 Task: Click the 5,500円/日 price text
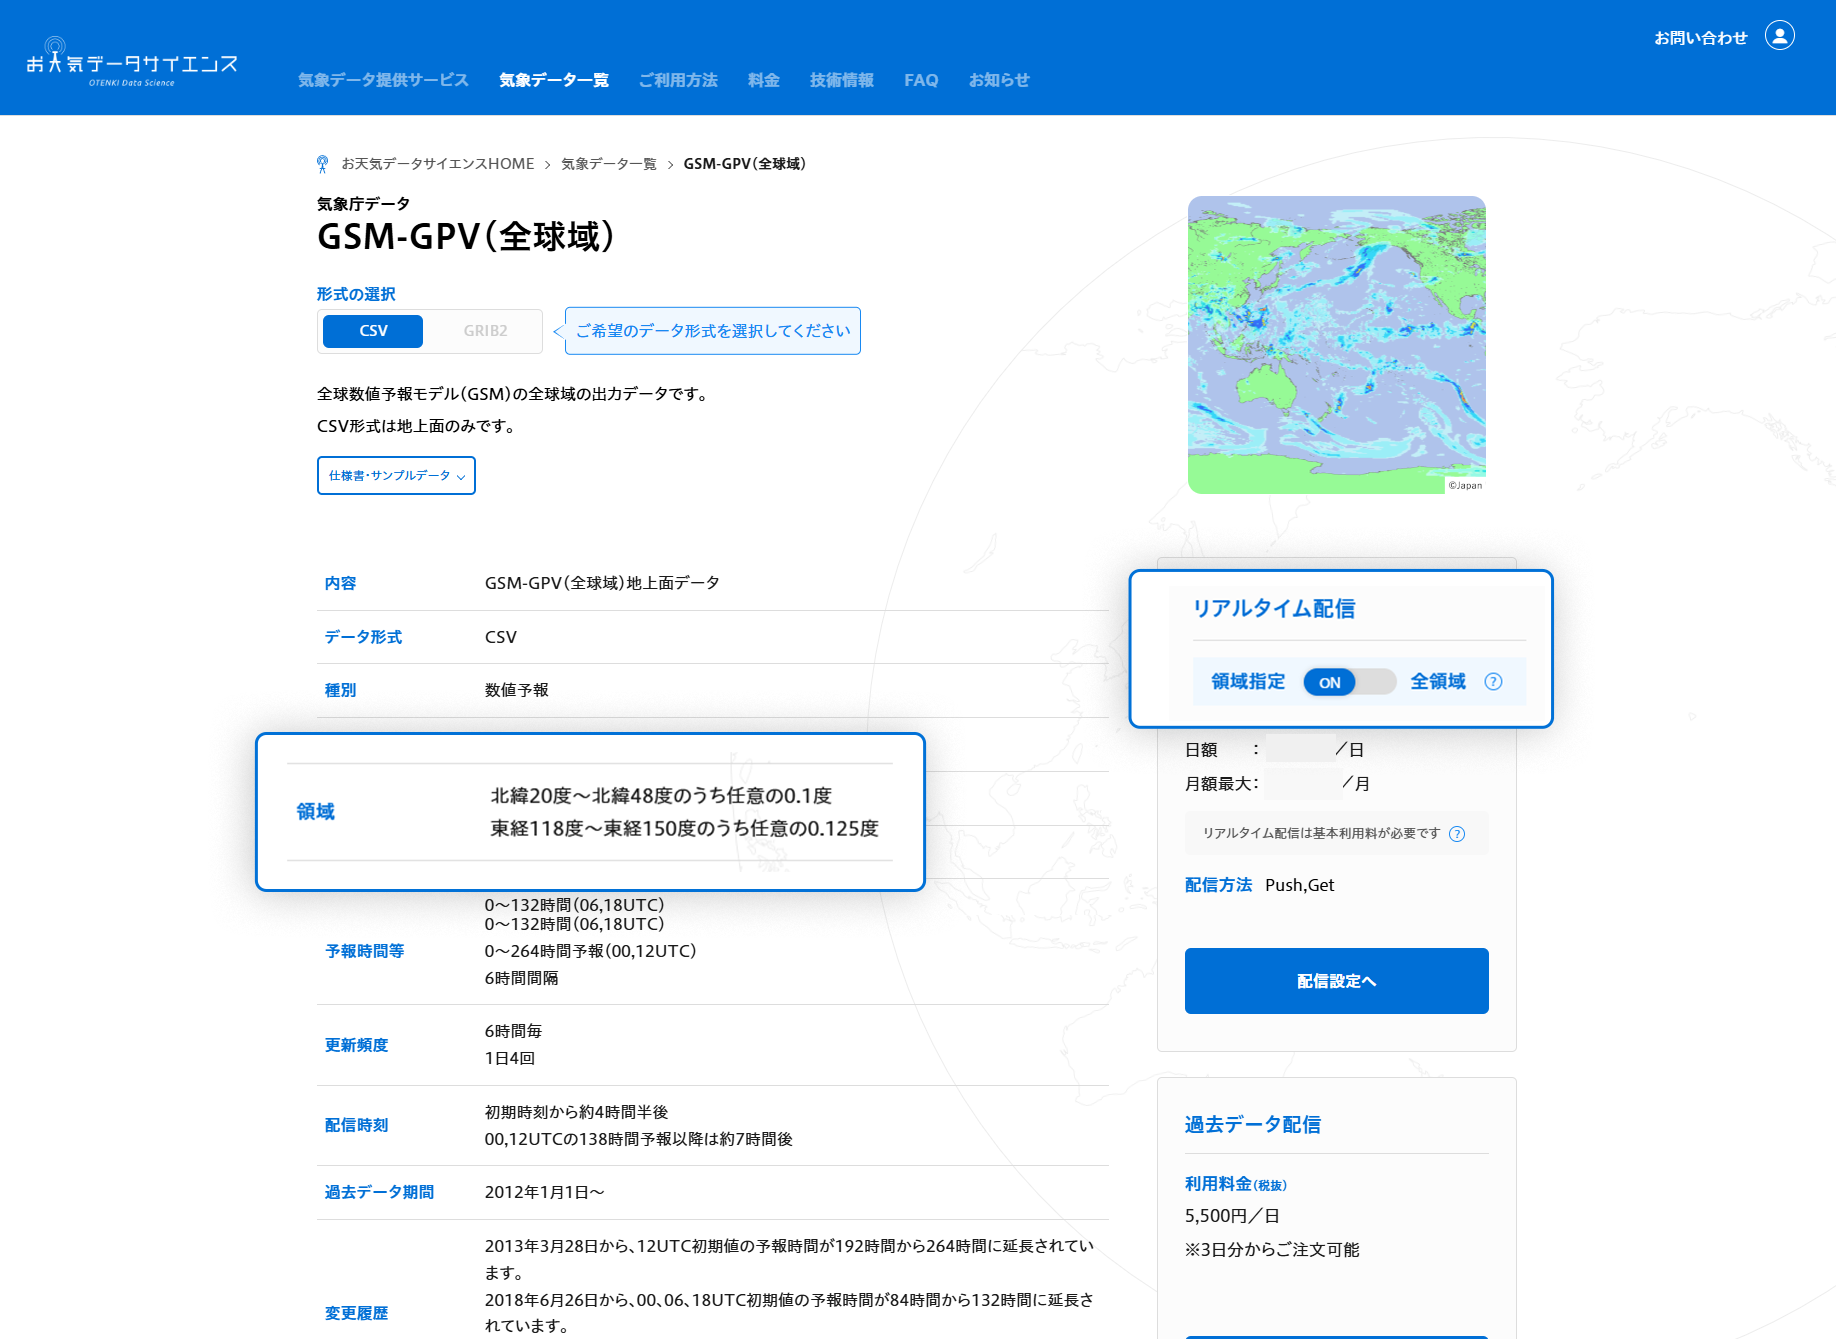tap(1232, 1216)
